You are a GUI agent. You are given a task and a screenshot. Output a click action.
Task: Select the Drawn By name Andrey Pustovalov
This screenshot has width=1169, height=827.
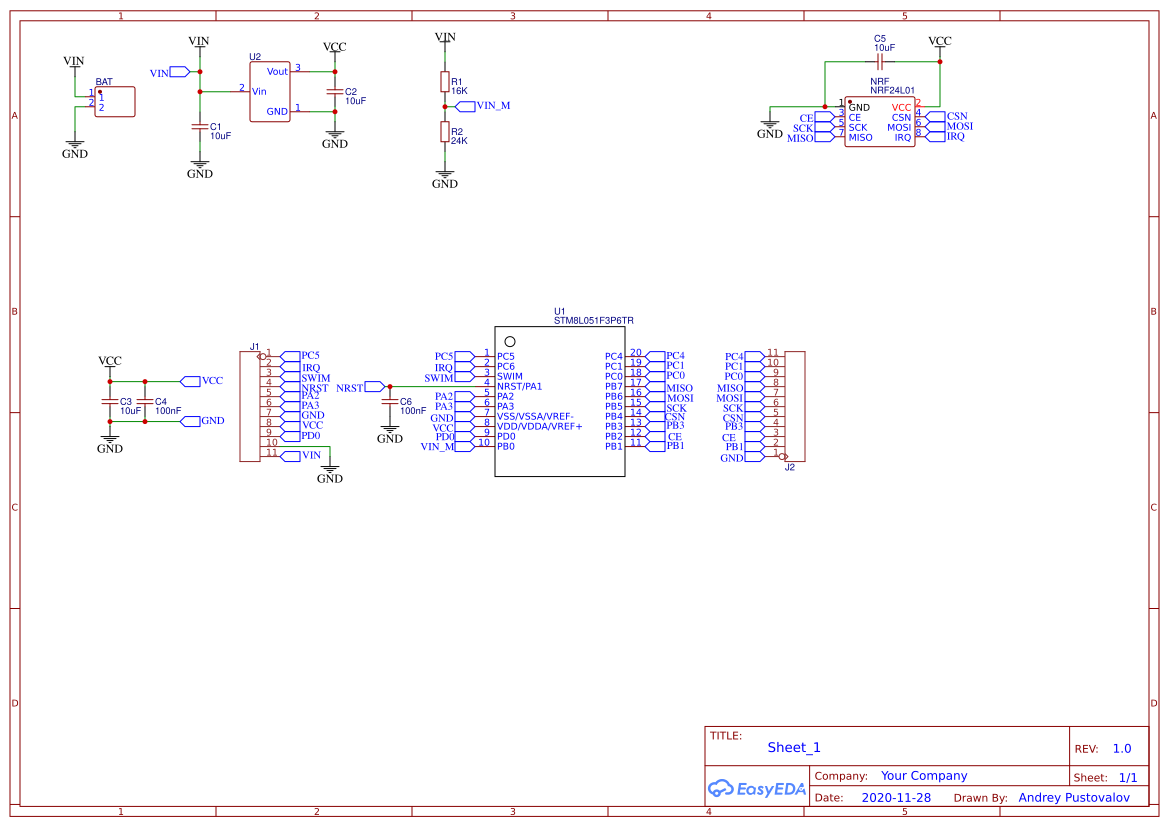(1075, 797)
